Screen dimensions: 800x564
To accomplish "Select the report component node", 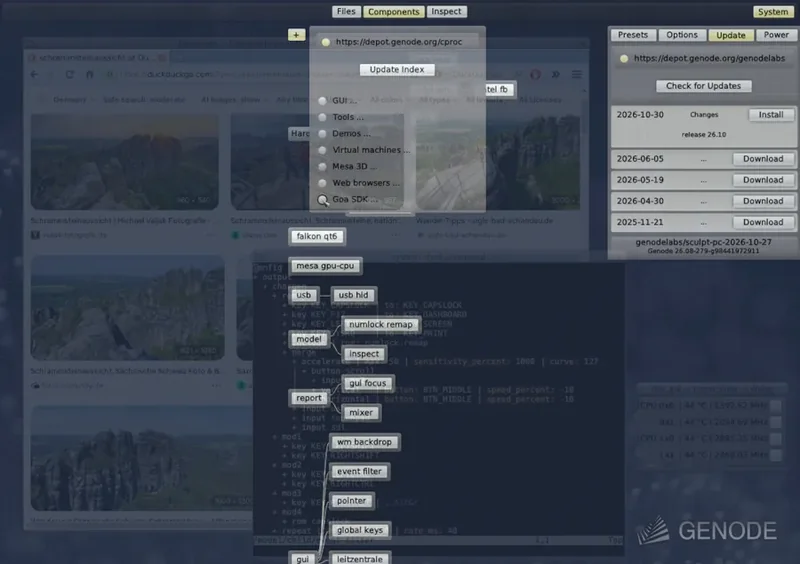I will pyautogui.click(x=309, y=398).
